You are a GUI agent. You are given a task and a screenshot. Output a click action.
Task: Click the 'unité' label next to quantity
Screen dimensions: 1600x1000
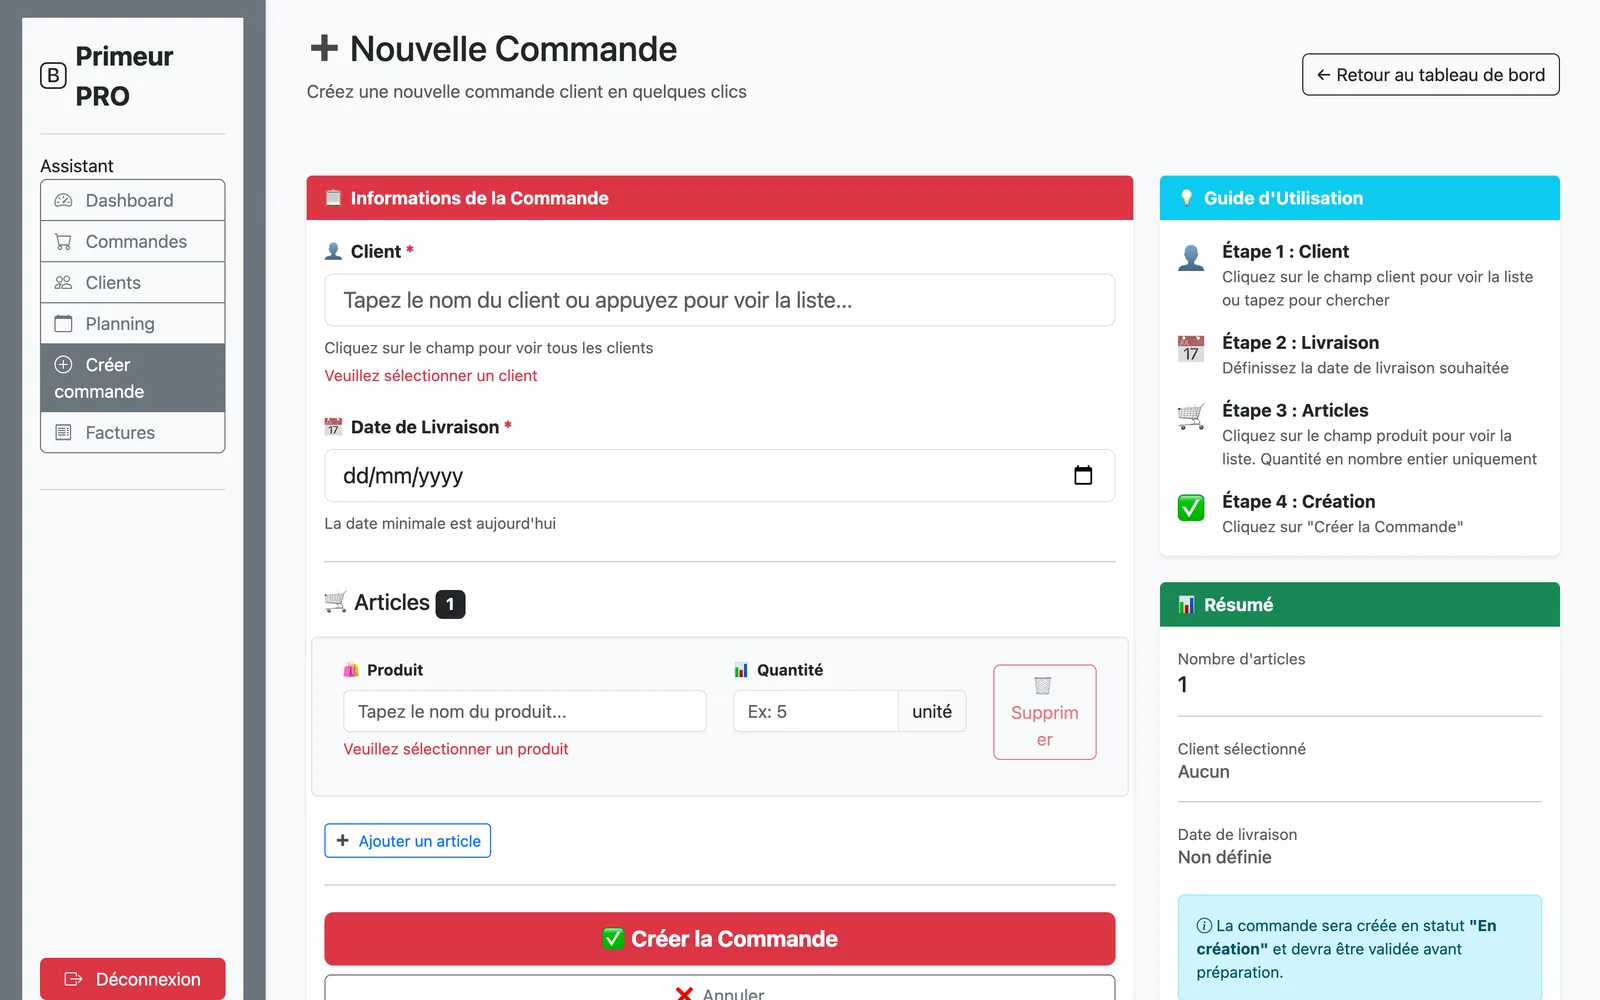point(932,711)
